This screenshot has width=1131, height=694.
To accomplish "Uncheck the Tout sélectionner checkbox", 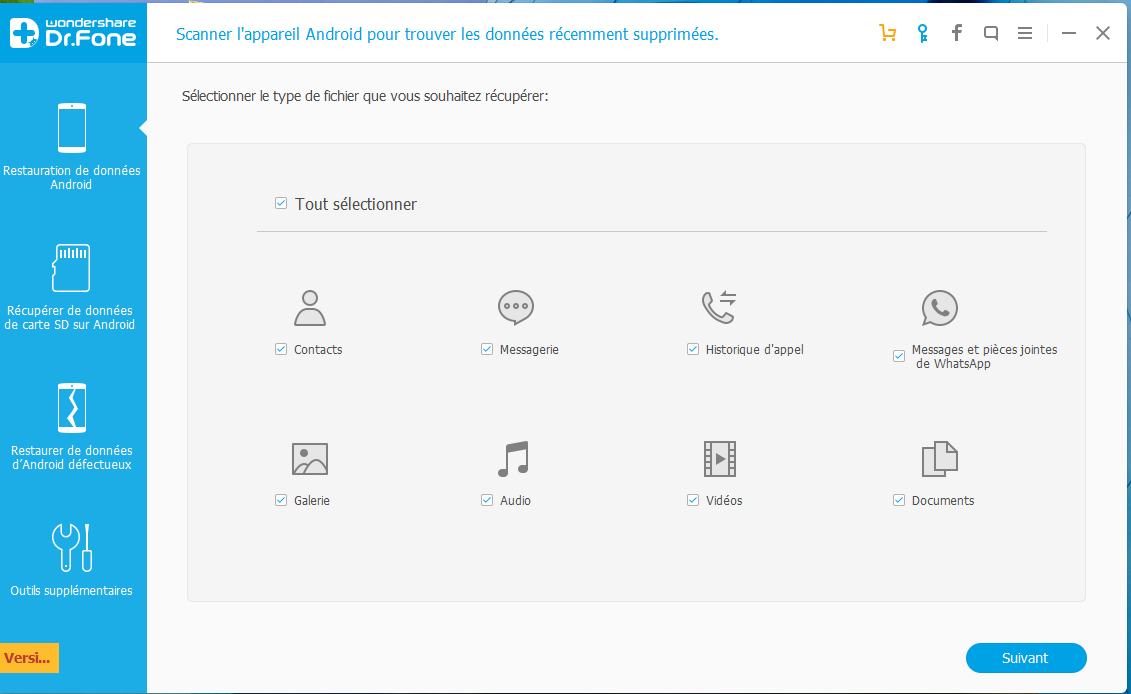I will point(281,203).
